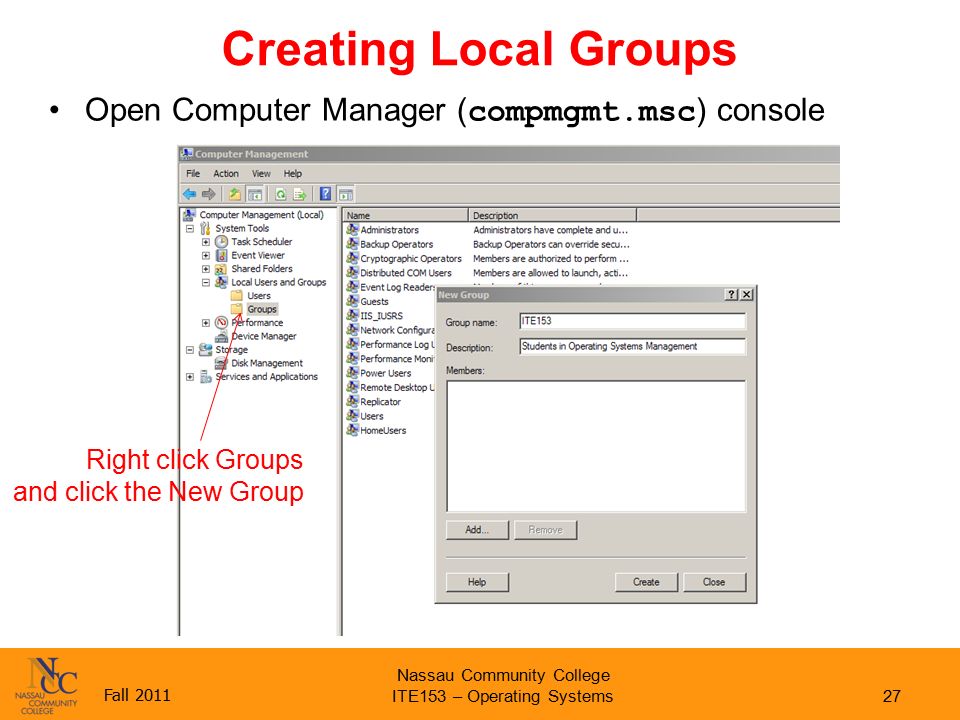Image resolution: width=960 pixels, height=720 pixels.
Task: Click the IIS_IUSRS group icon
Action: (x=352, y=315)
